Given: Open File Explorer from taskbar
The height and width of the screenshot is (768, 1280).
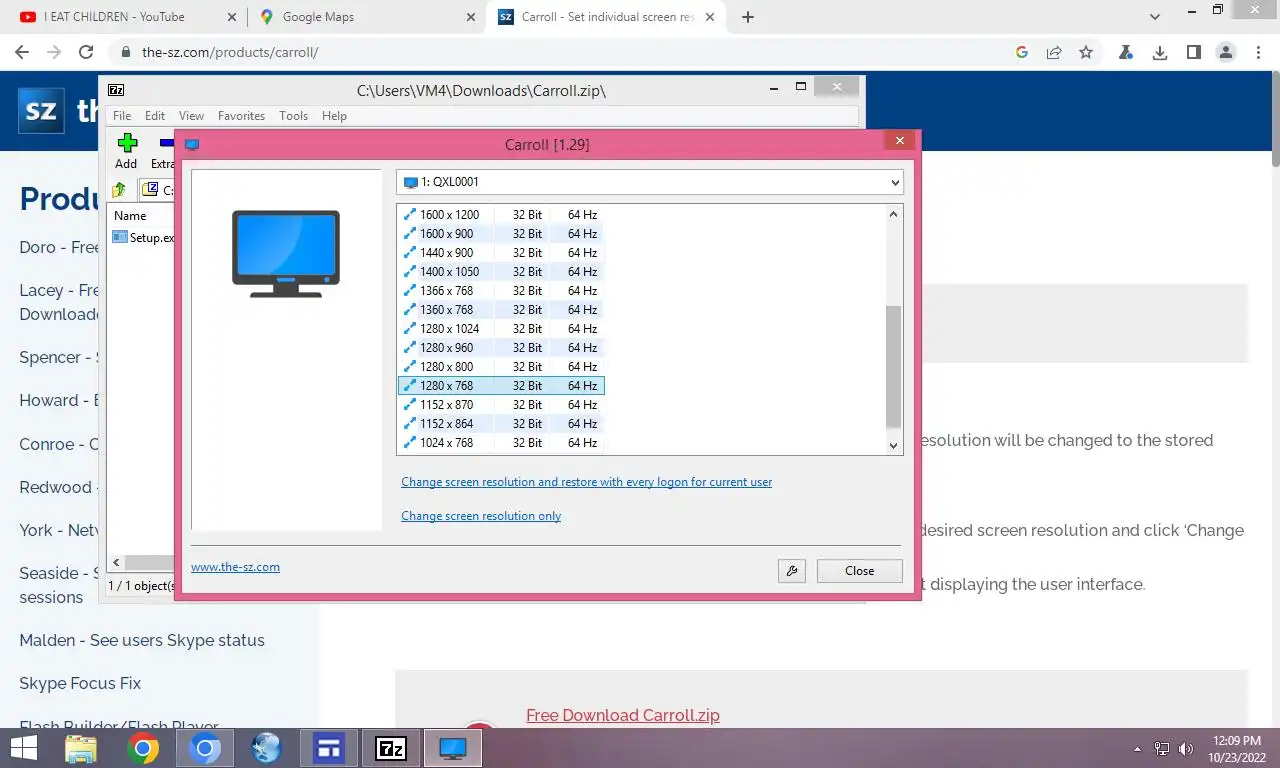Looking at the screenshot, I should coord(81,748).
